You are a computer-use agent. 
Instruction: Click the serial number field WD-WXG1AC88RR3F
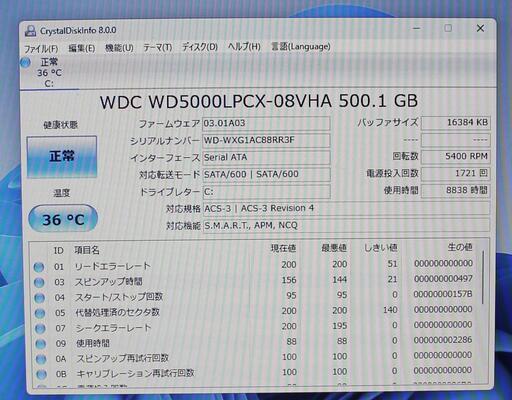tap(266, 140)
